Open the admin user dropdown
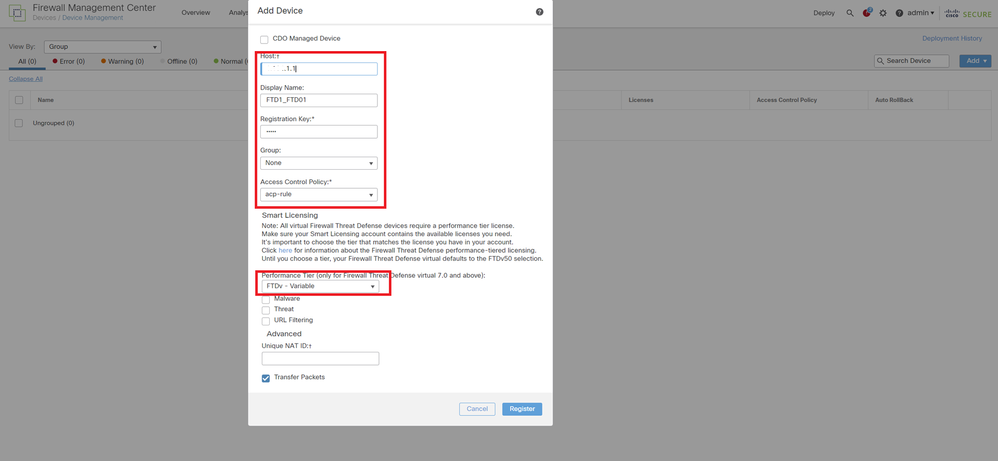The image size is (998, 461). [920, 13]
